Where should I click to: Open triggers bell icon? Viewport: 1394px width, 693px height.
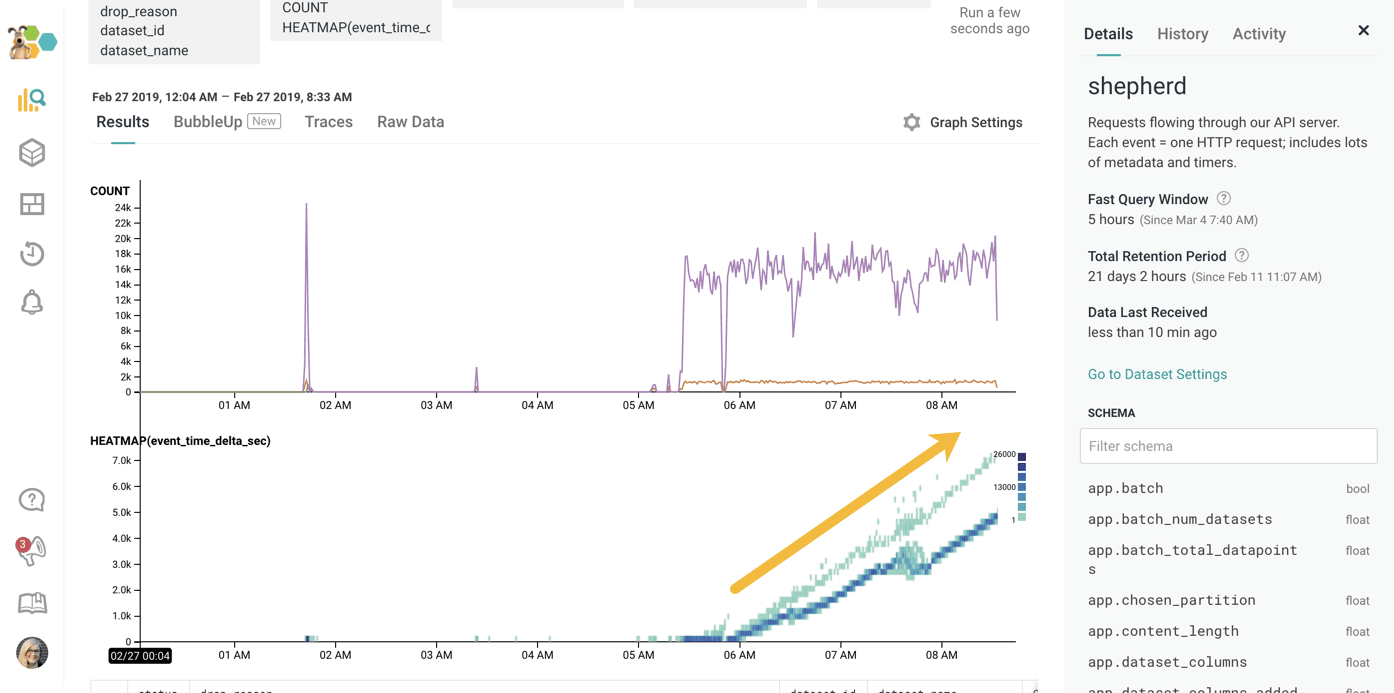[32, 302]
